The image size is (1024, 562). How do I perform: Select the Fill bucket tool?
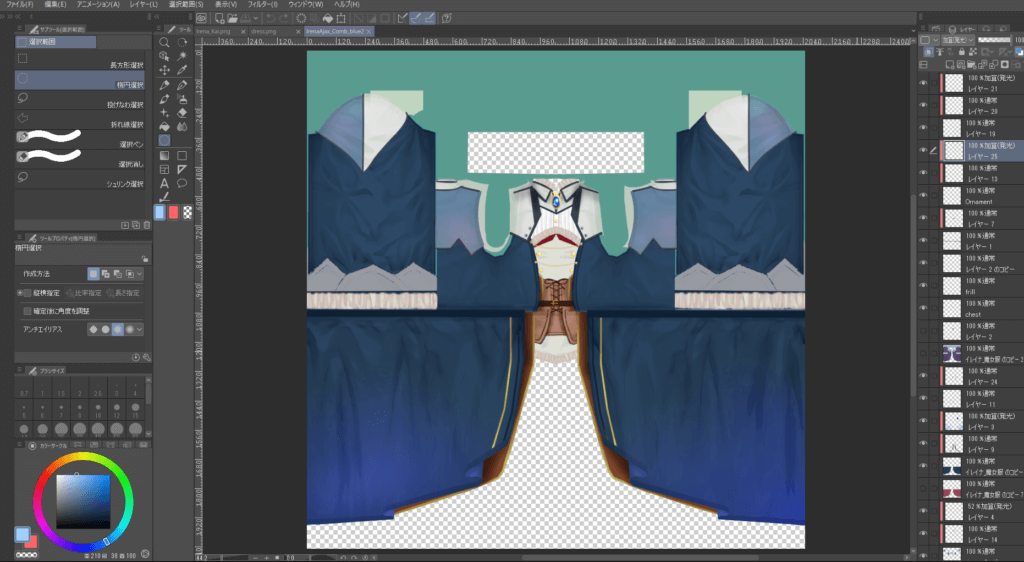[165, 127]
